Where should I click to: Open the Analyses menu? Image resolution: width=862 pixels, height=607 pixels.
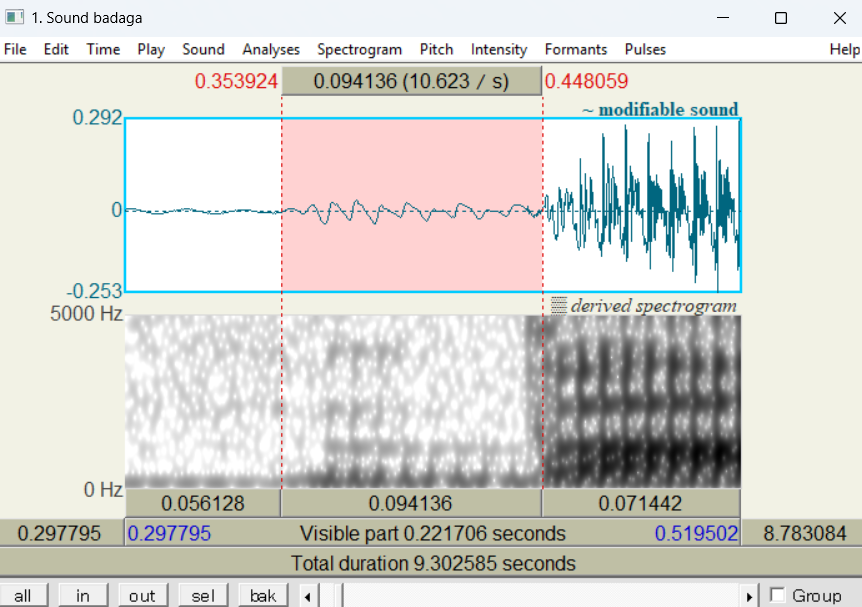[271, 49]
